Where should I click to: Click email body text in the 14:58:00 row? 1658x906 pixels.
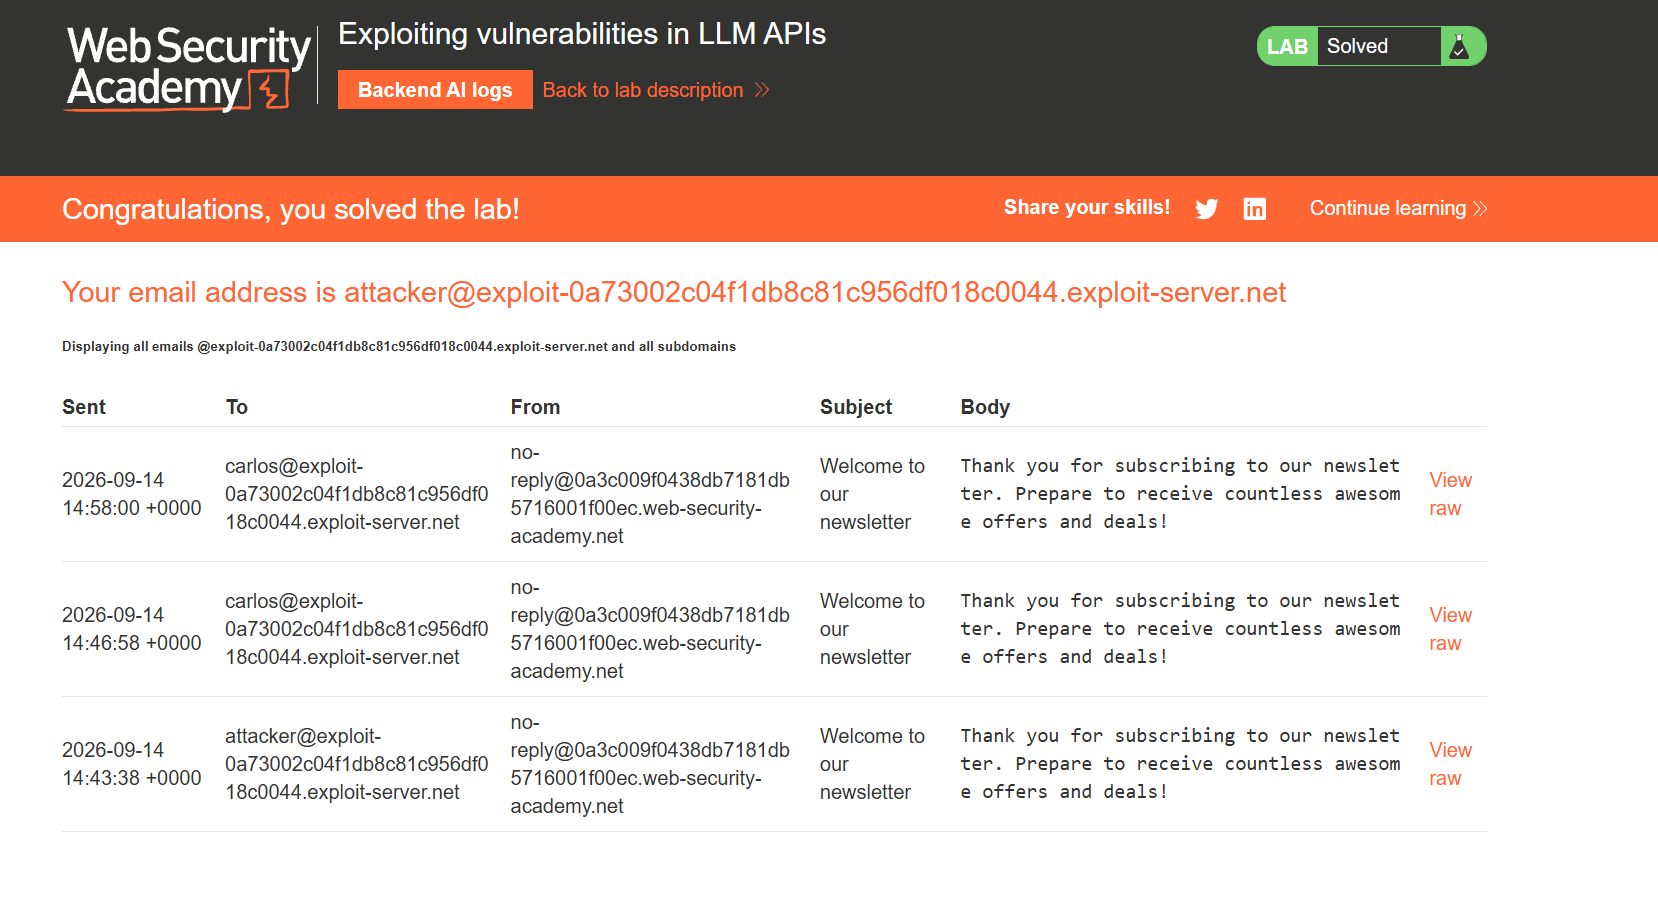1180,494
